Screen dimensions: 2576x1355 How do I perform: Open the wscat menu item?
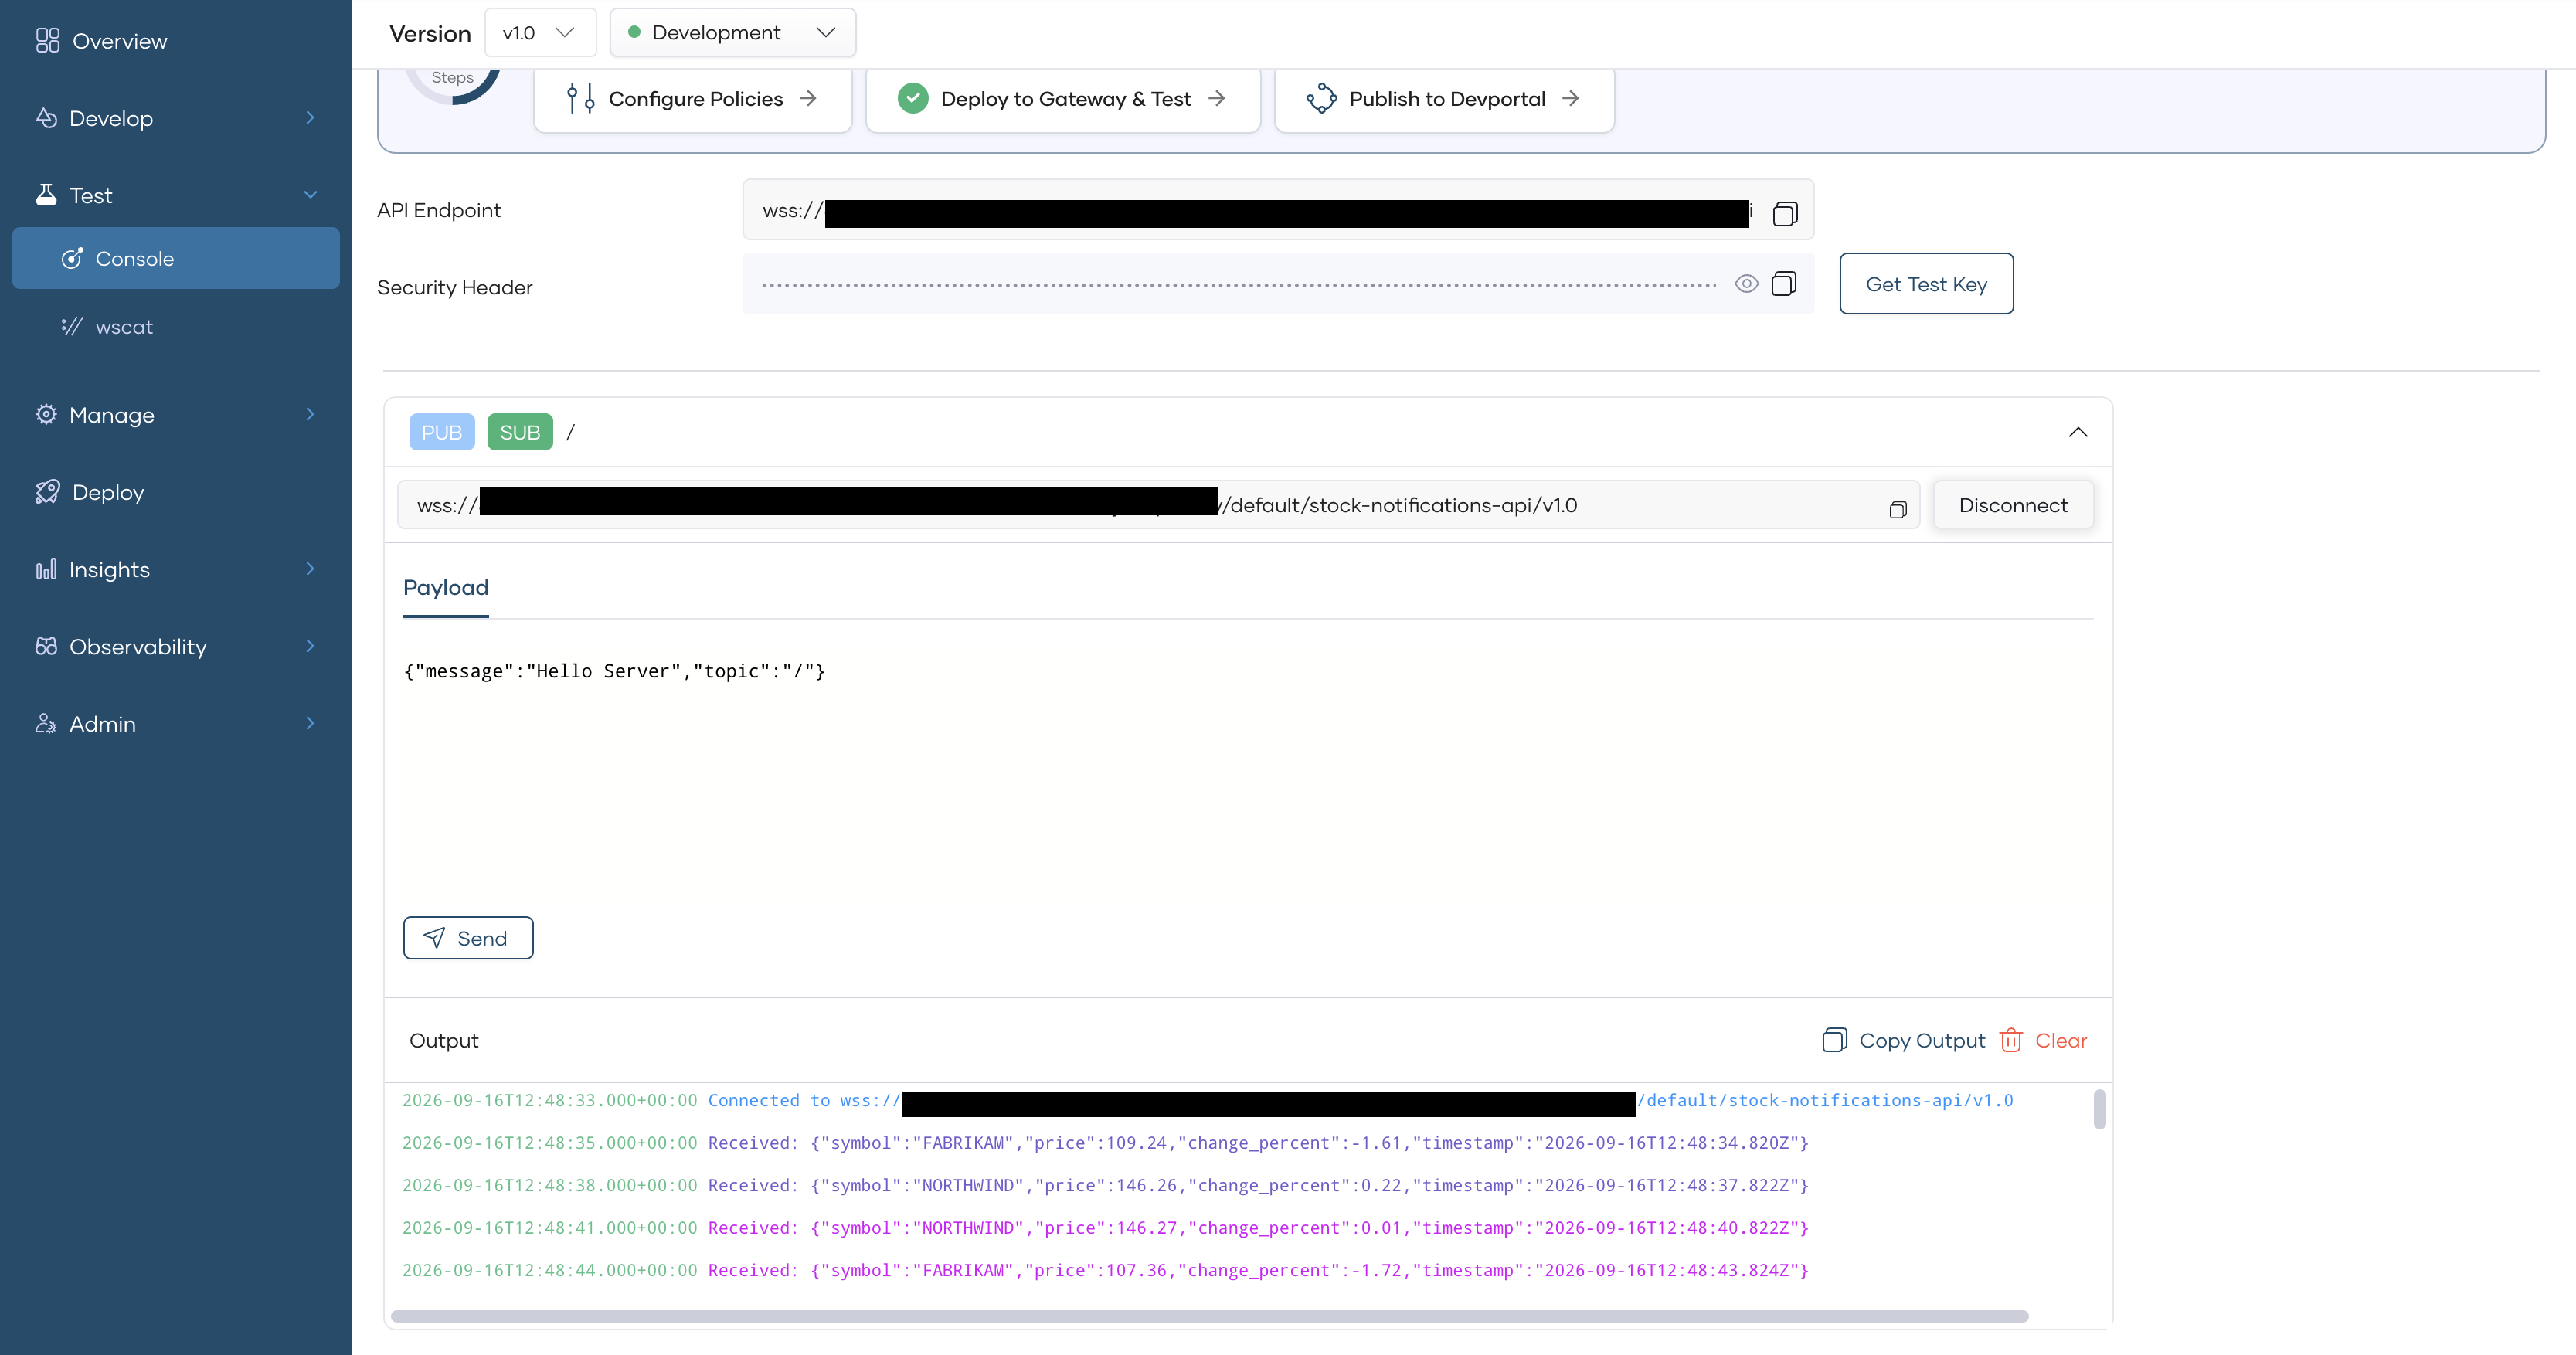coord(176,327)
